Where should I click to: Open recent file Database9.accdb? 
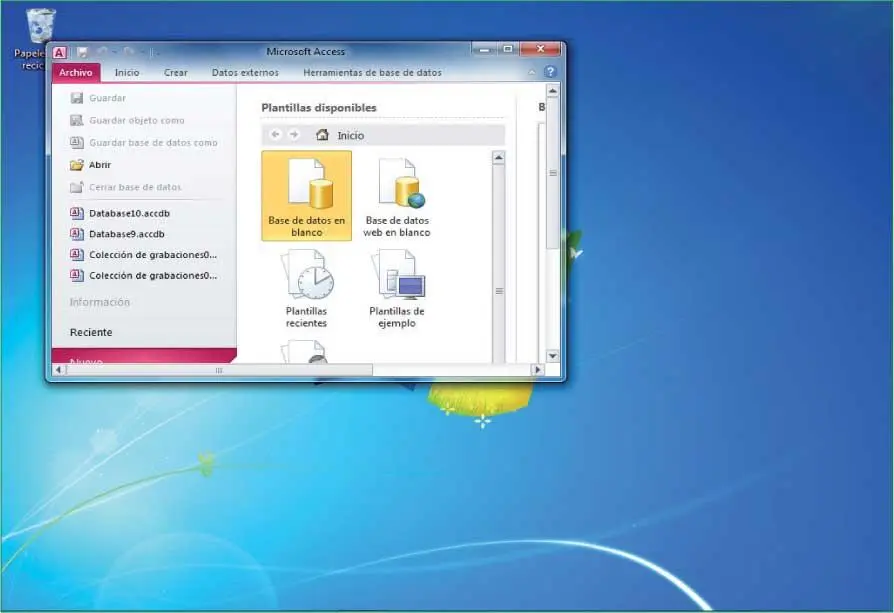[117, 234]
